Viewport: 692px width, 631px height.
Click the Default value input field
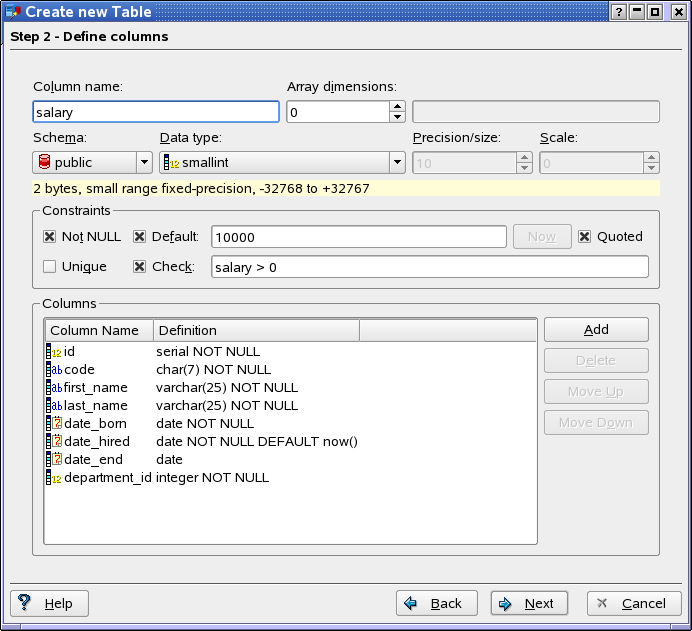coord(359,237)
